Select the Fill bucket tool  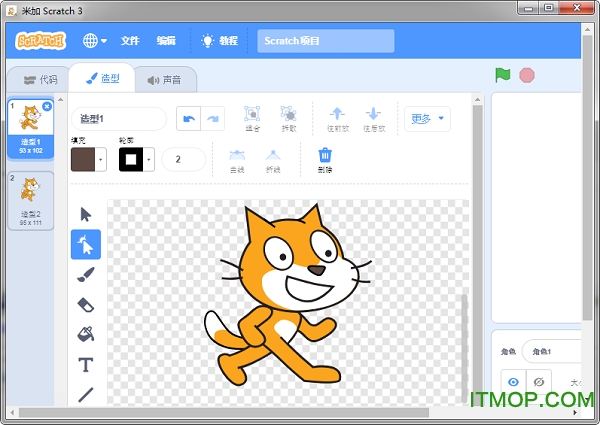[86, 335]
